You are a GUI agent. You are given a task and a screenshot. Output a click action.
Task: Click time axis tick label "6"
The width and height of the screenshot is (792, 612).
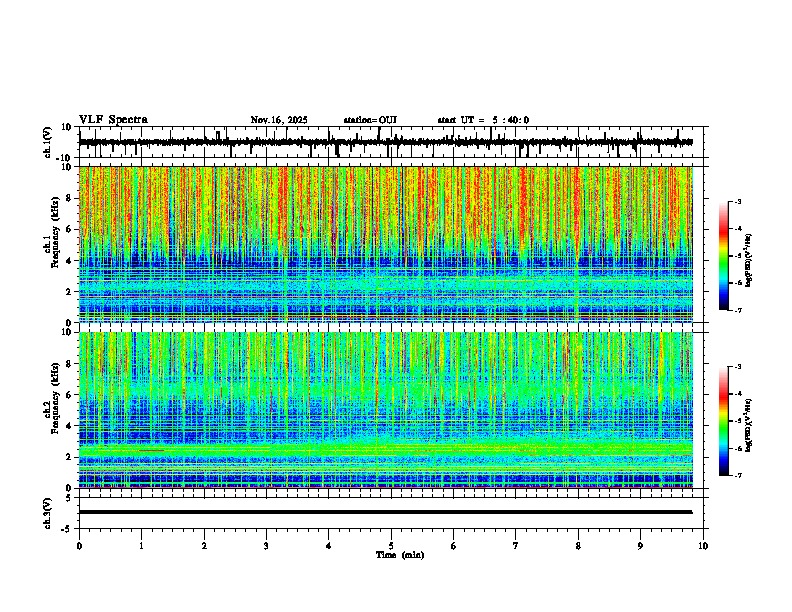click(x=454, y=546)
